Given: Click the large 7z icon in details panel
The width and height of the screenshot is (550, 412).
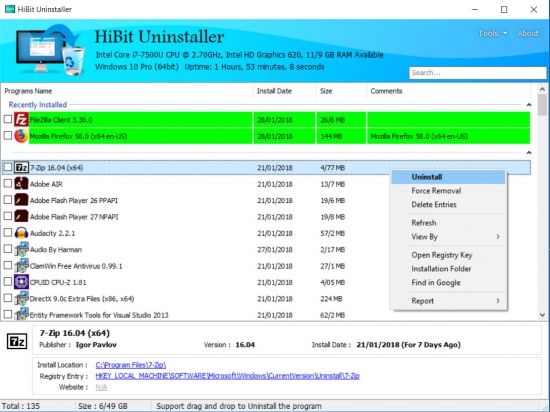Looking at the screenshot, I should tap(17, 341).
